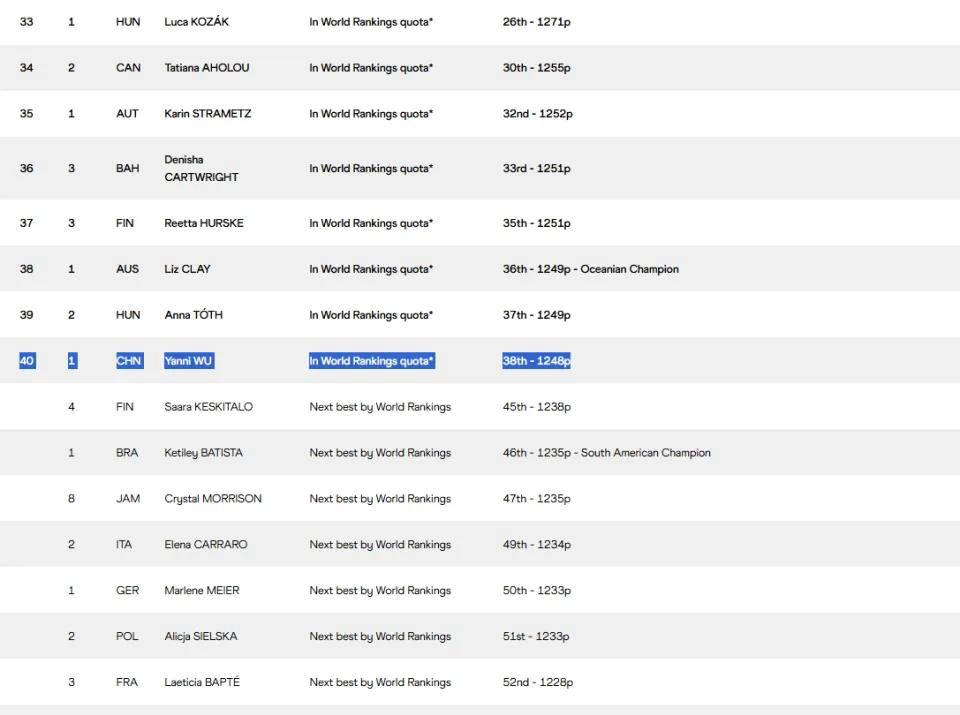Click athlete name Luca KOZÁK
Viewport: 960px width, 715px height.
coord(197,22)
